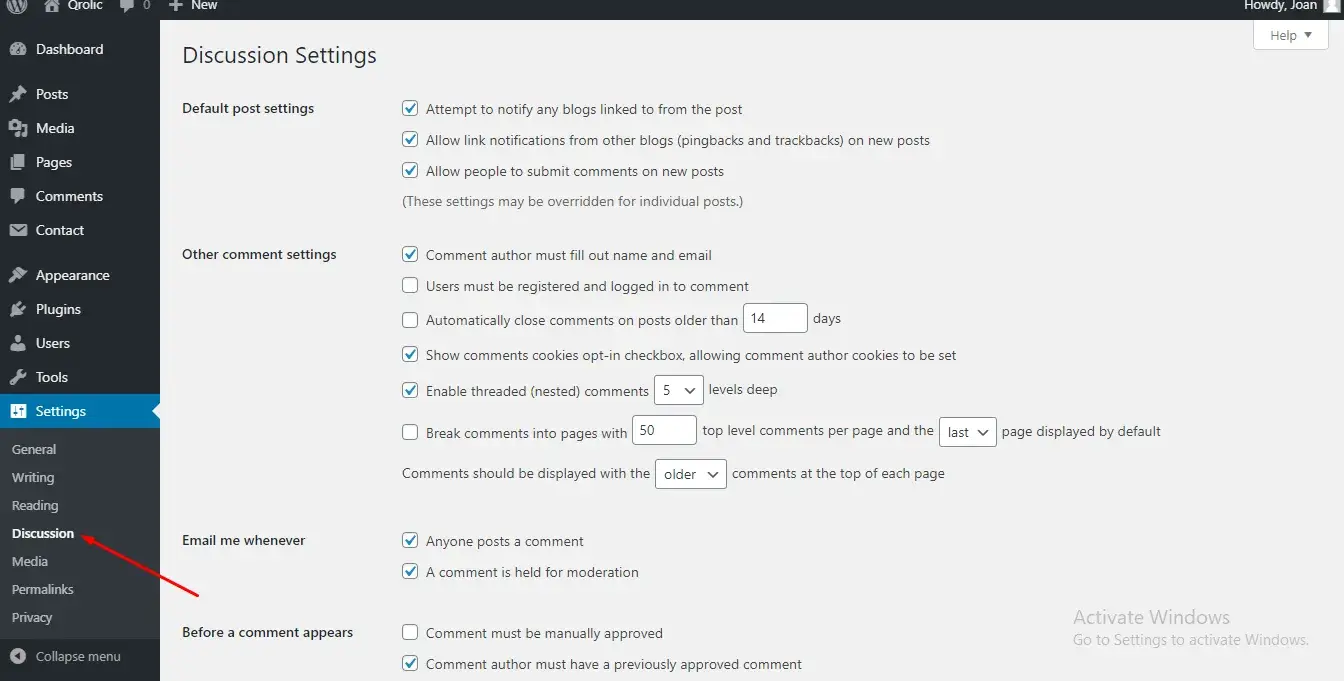Image resolution: width=1344 pixels, height=681 pixels.
Task: Expand the 'older' comments order dropdown
Action: (x=690, y=474)
